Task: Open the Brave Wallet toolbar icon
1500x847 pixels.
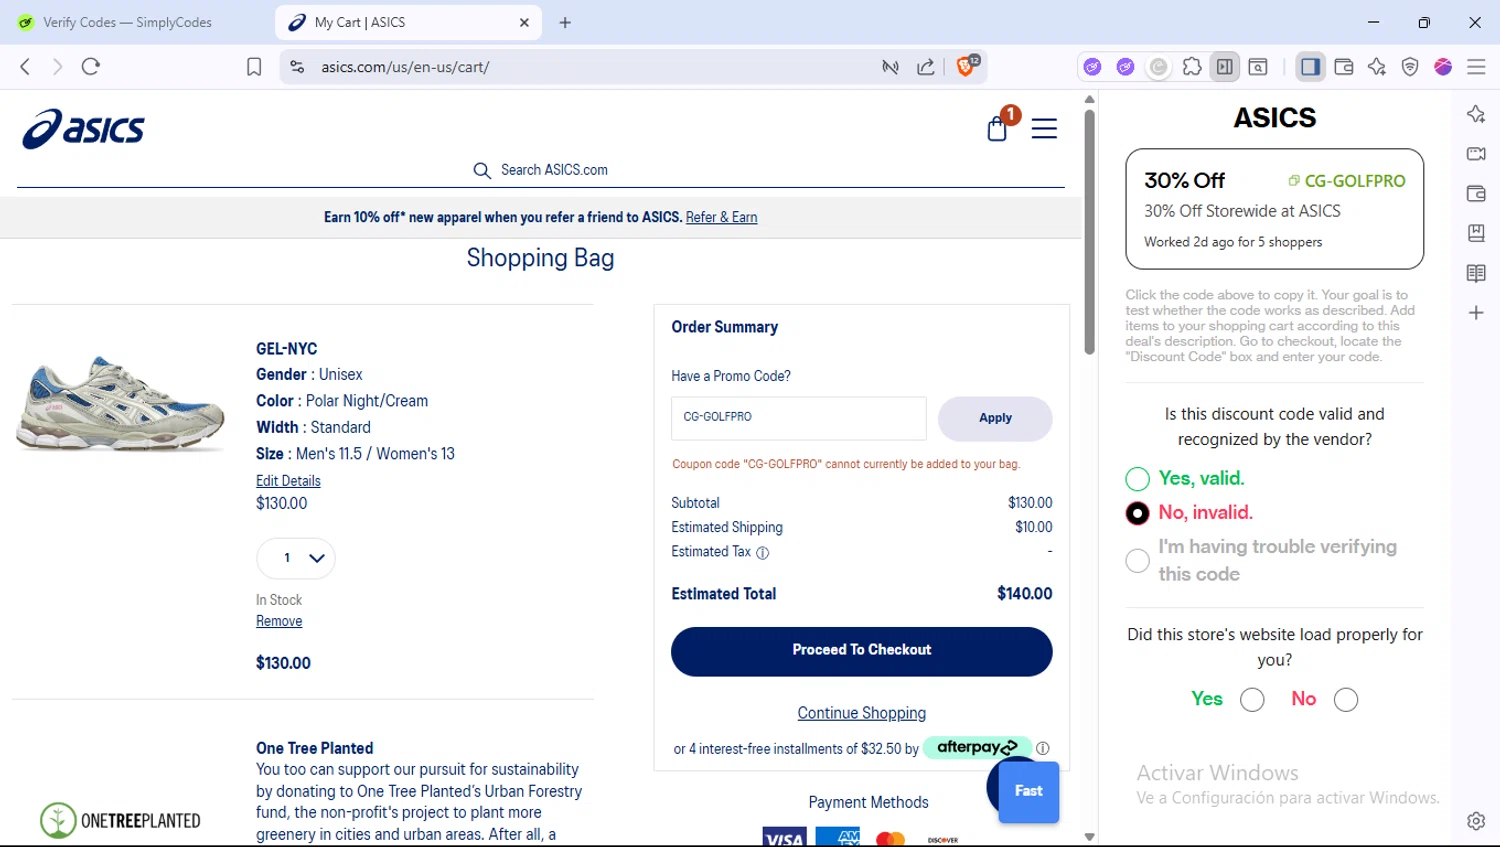Action: 1344,67
